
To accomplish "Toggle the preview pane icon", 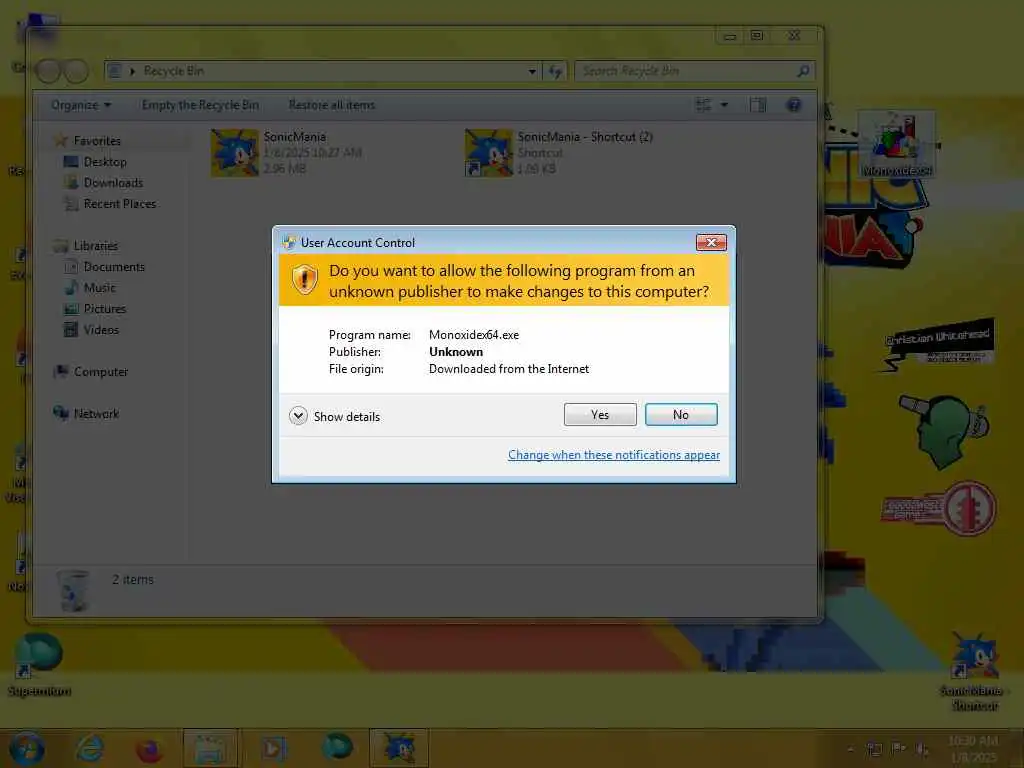I will 758,105.
